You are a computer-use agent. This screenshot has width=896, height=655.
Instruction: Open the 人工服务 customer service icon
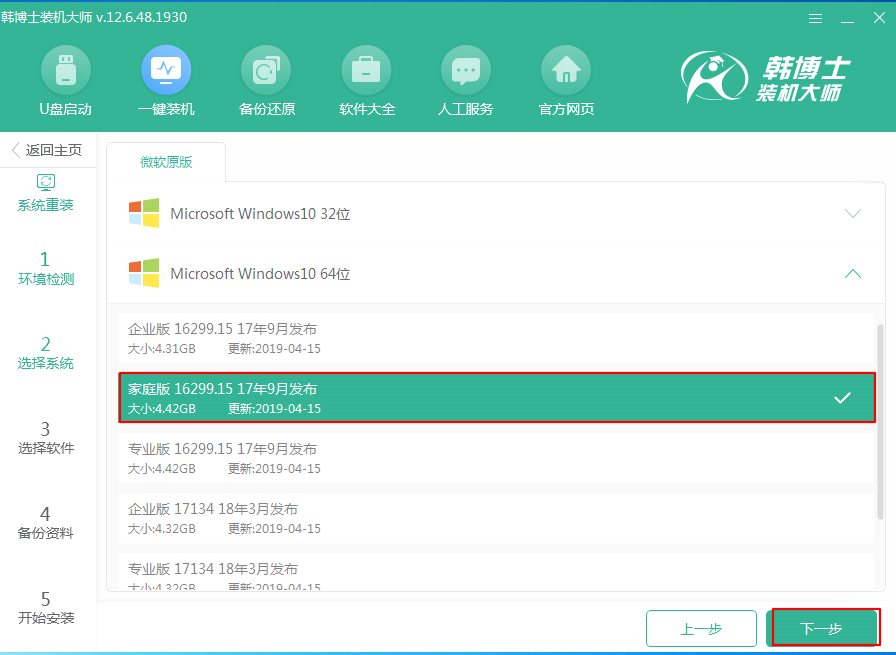[466, 80]
